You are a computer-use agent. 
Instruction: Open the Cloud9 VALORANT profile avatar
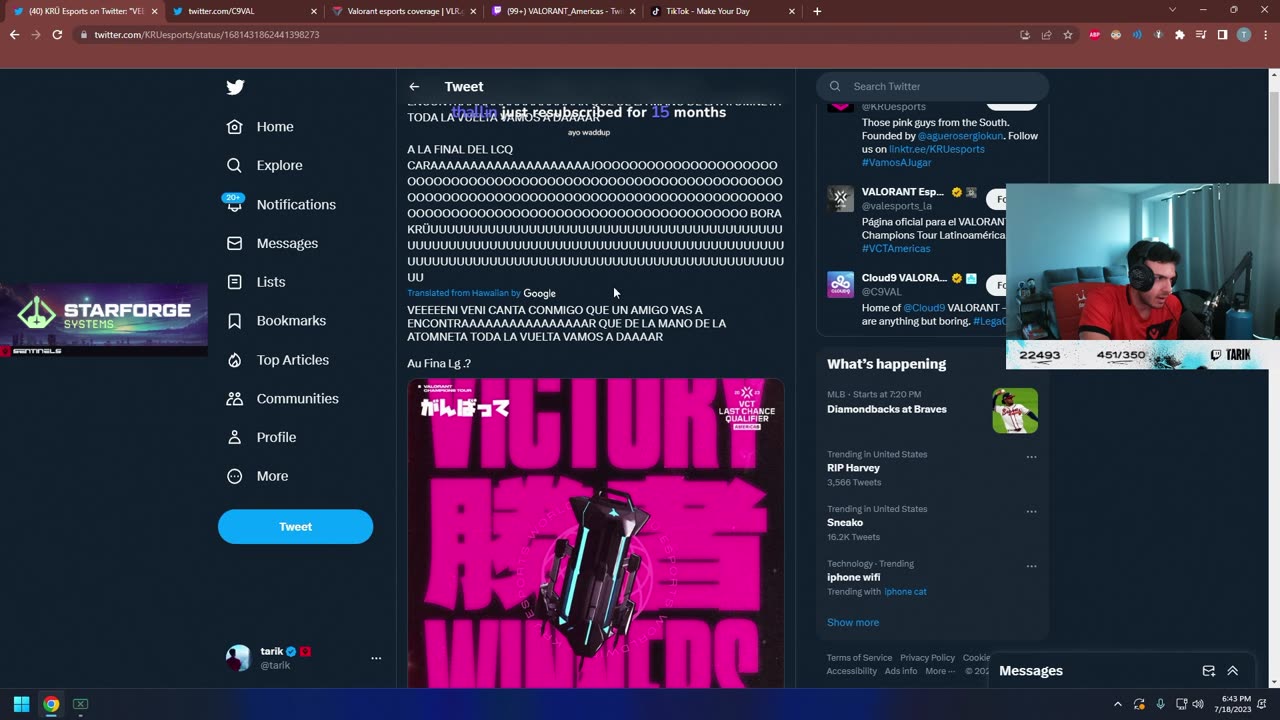click(x=840, y=284)
